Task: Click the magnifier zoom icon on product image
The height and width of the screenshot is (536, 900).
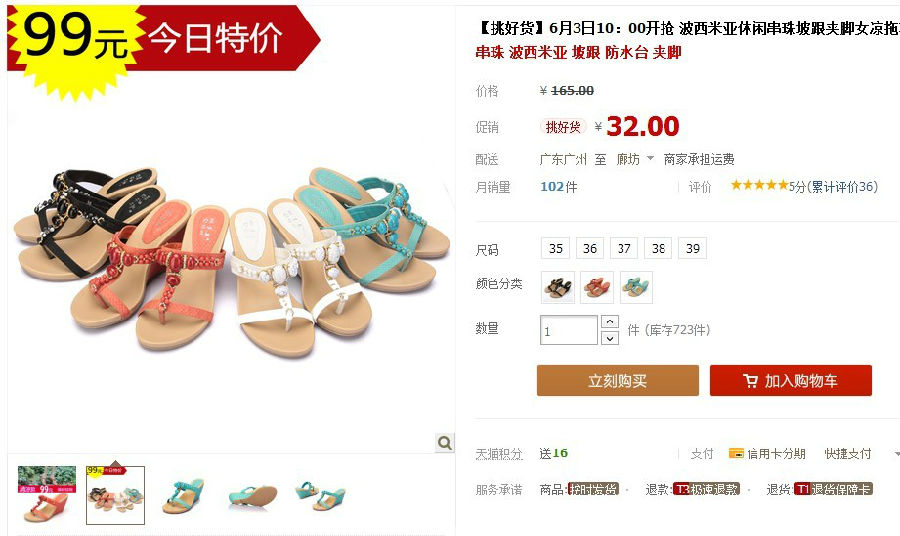Action: click(444, 442)
